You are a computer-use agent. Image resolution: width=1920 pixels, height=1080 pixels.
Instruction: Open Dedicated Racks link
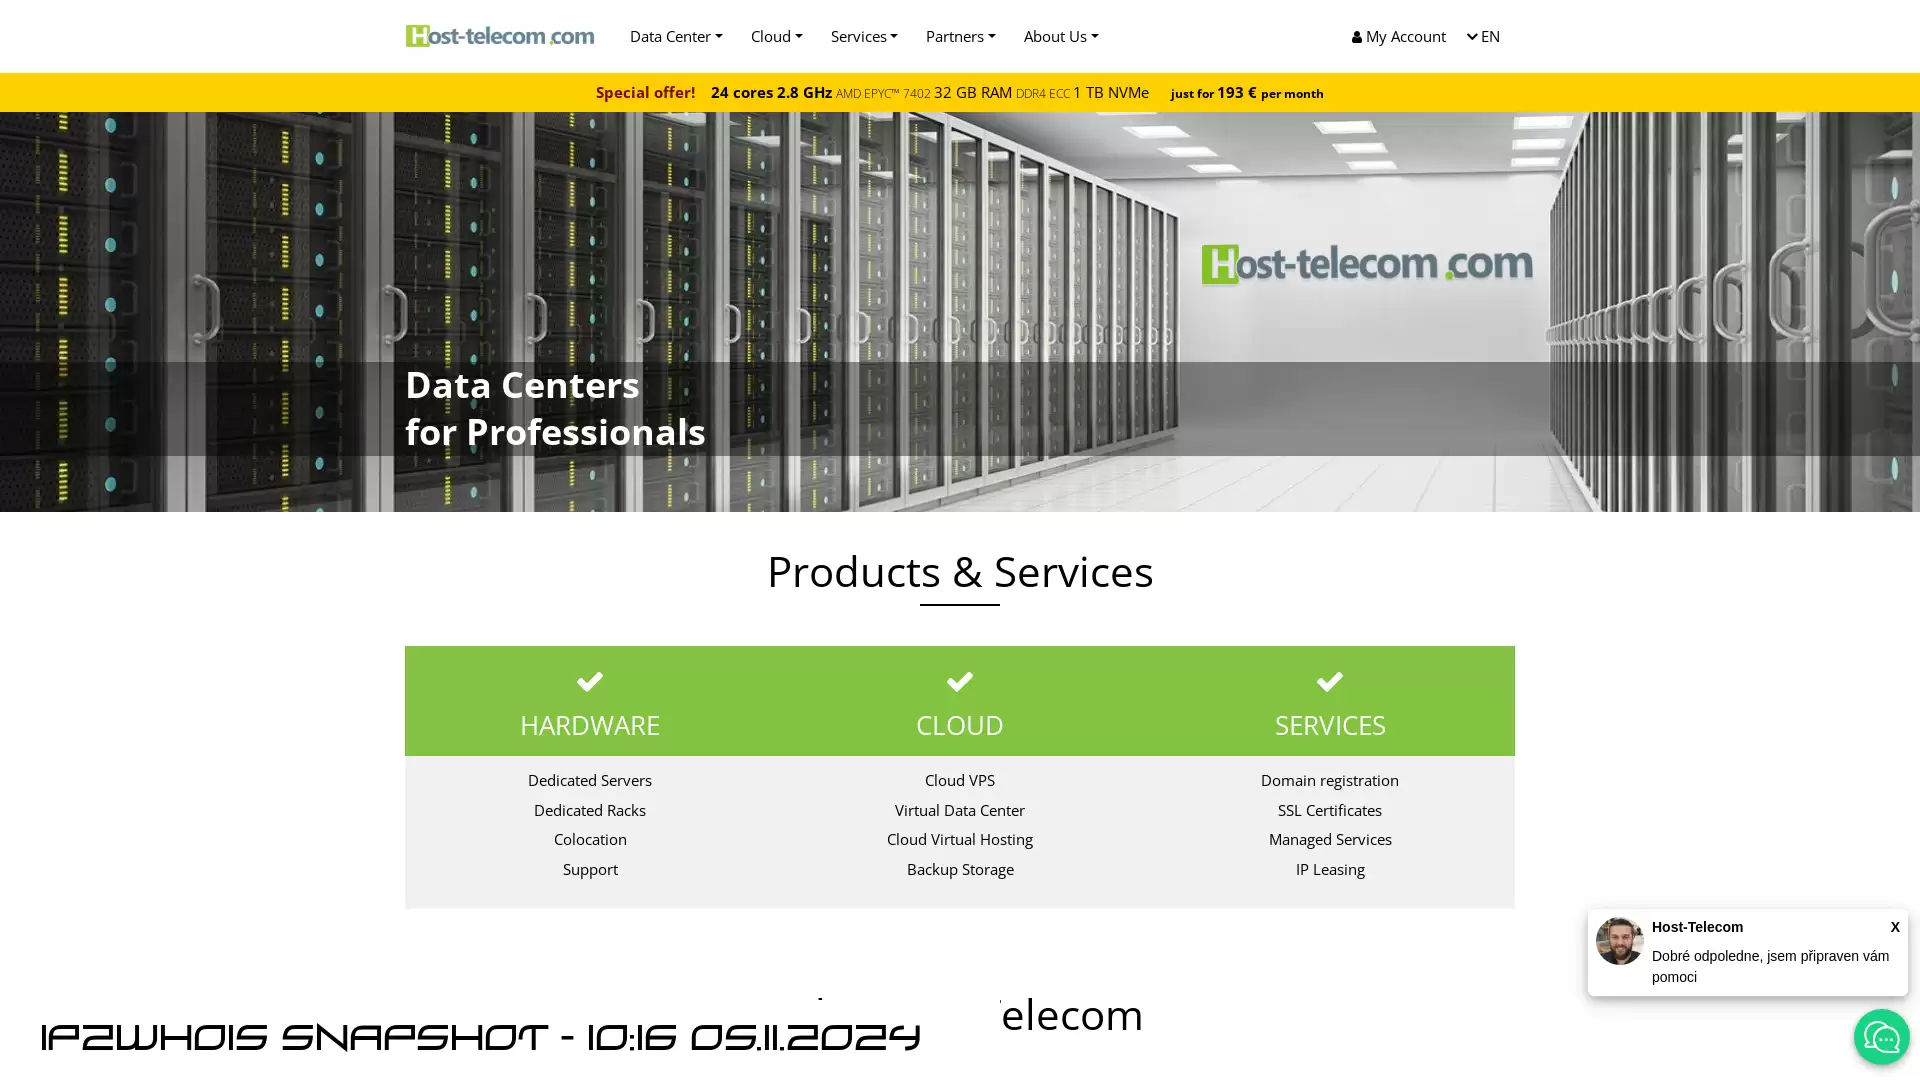click(x=590, y=810)
